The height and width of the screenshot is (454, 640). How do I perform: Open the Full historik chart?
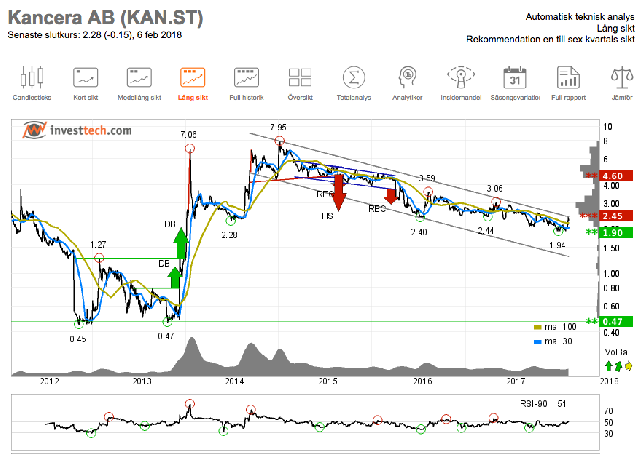click(246, 83)
